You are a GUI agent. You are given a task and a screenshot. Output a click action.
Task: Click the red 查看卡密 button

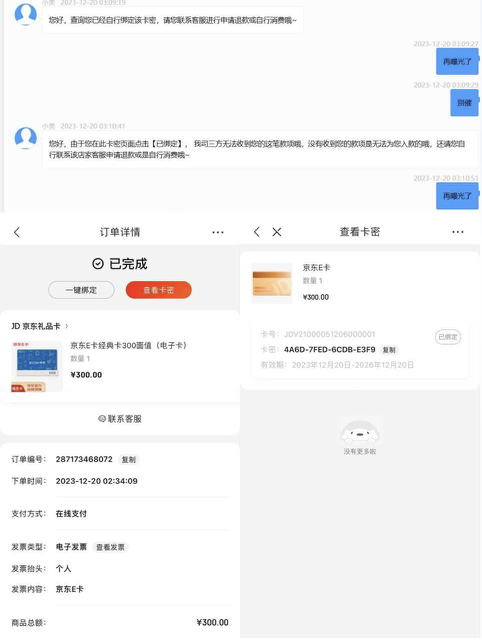point(158,290)
